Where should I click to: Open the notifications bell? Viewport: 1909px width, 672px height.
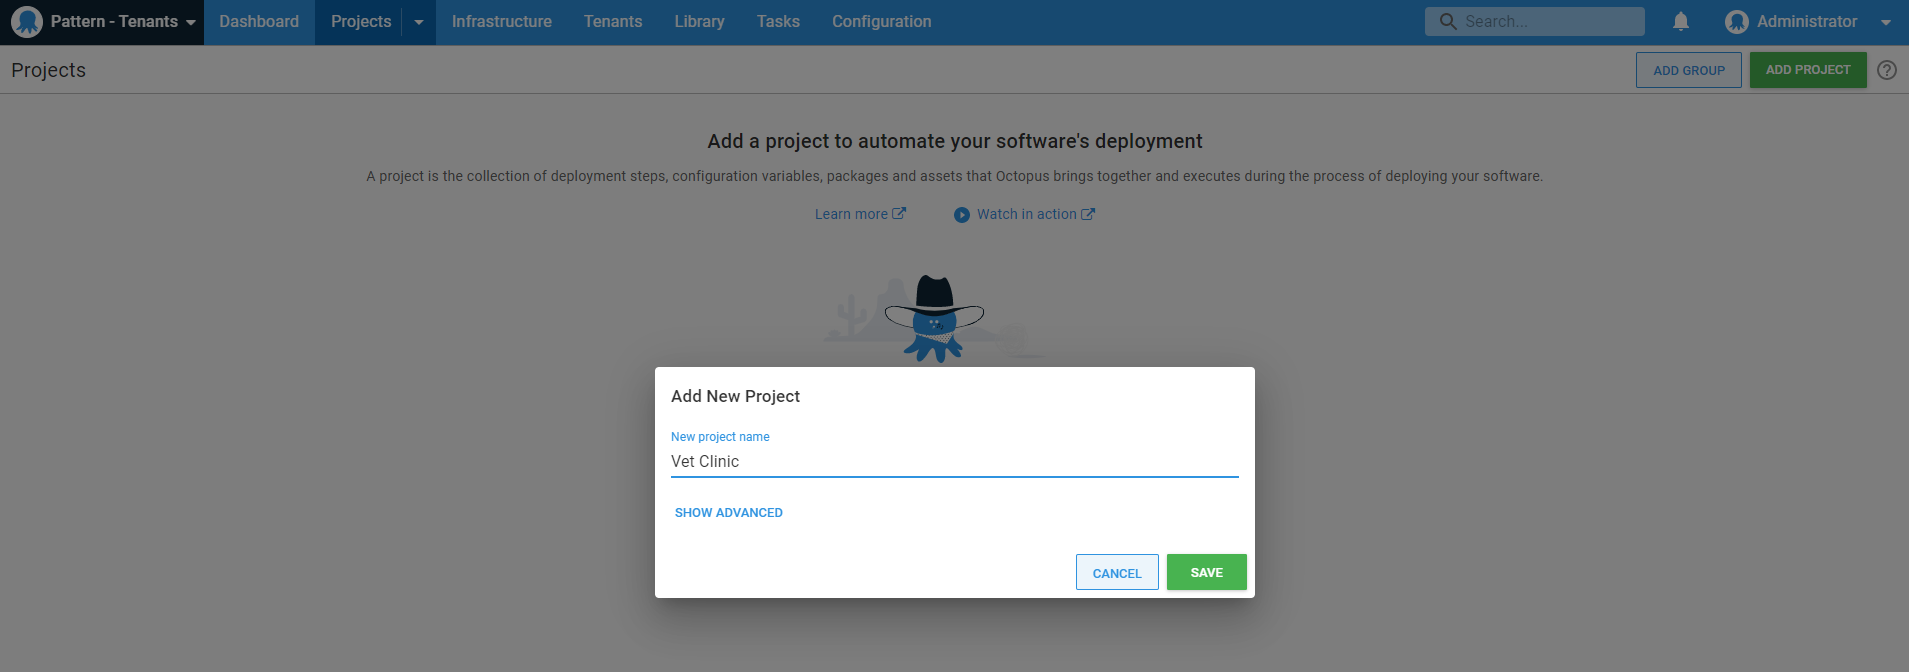click(x=1681, y=22)
